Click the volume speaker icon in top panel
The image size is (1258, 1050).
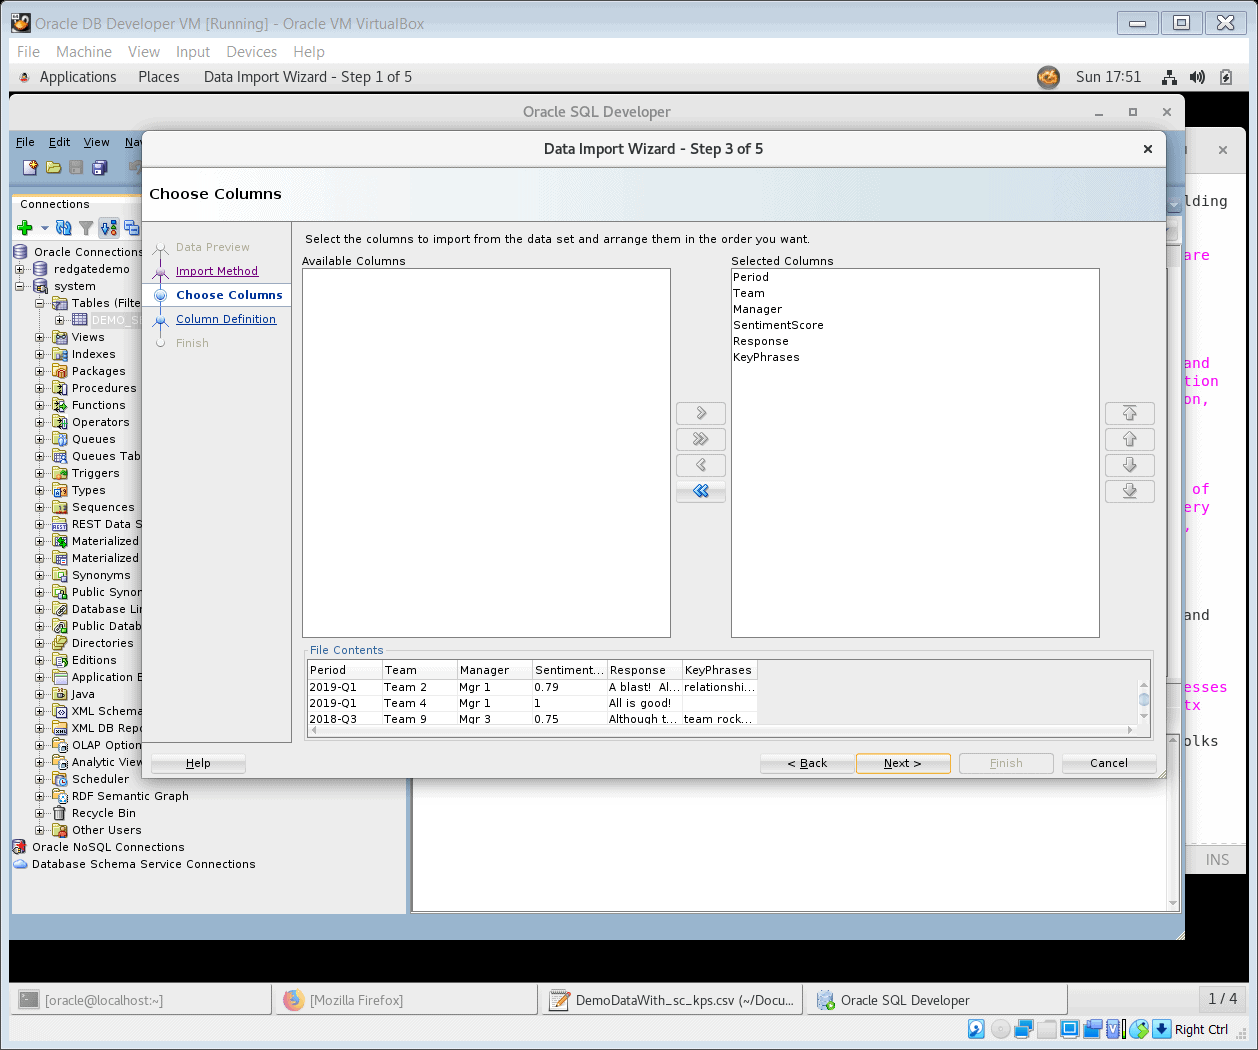[x=1197, y=77]
